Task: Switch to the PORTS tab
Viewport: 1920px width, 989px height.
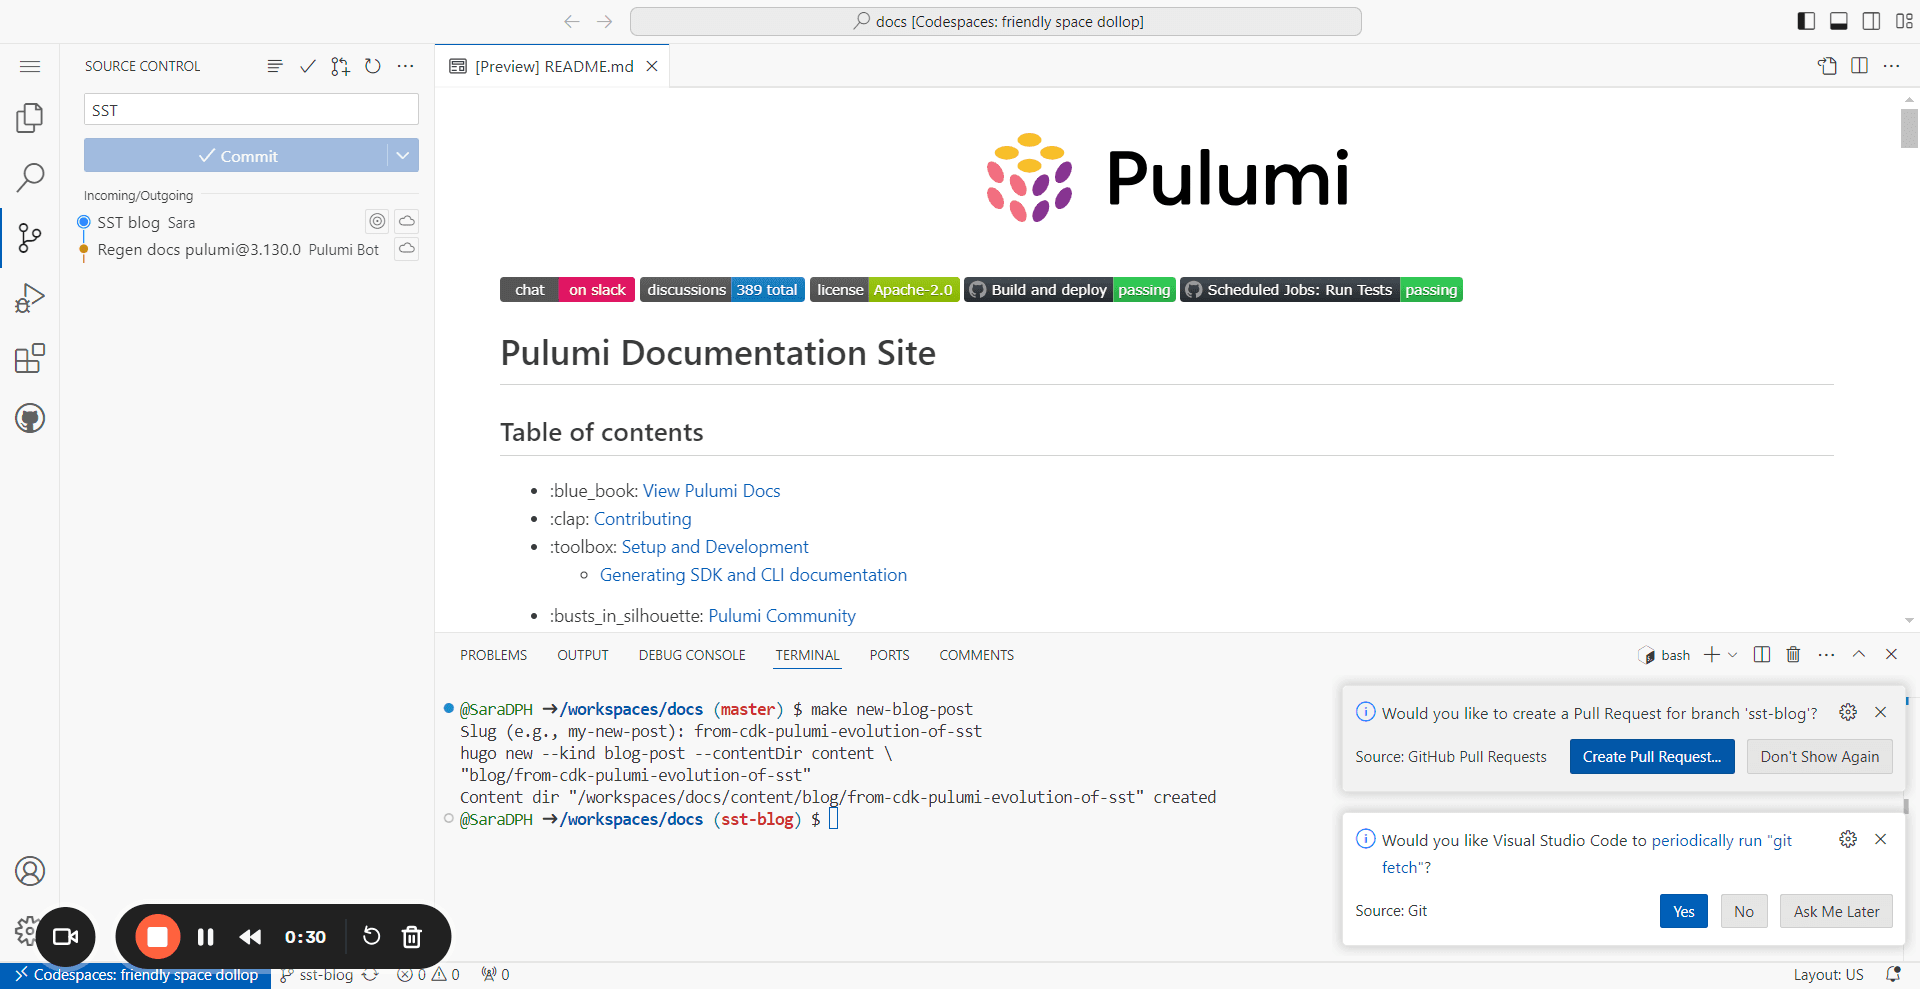Action: 889,655
